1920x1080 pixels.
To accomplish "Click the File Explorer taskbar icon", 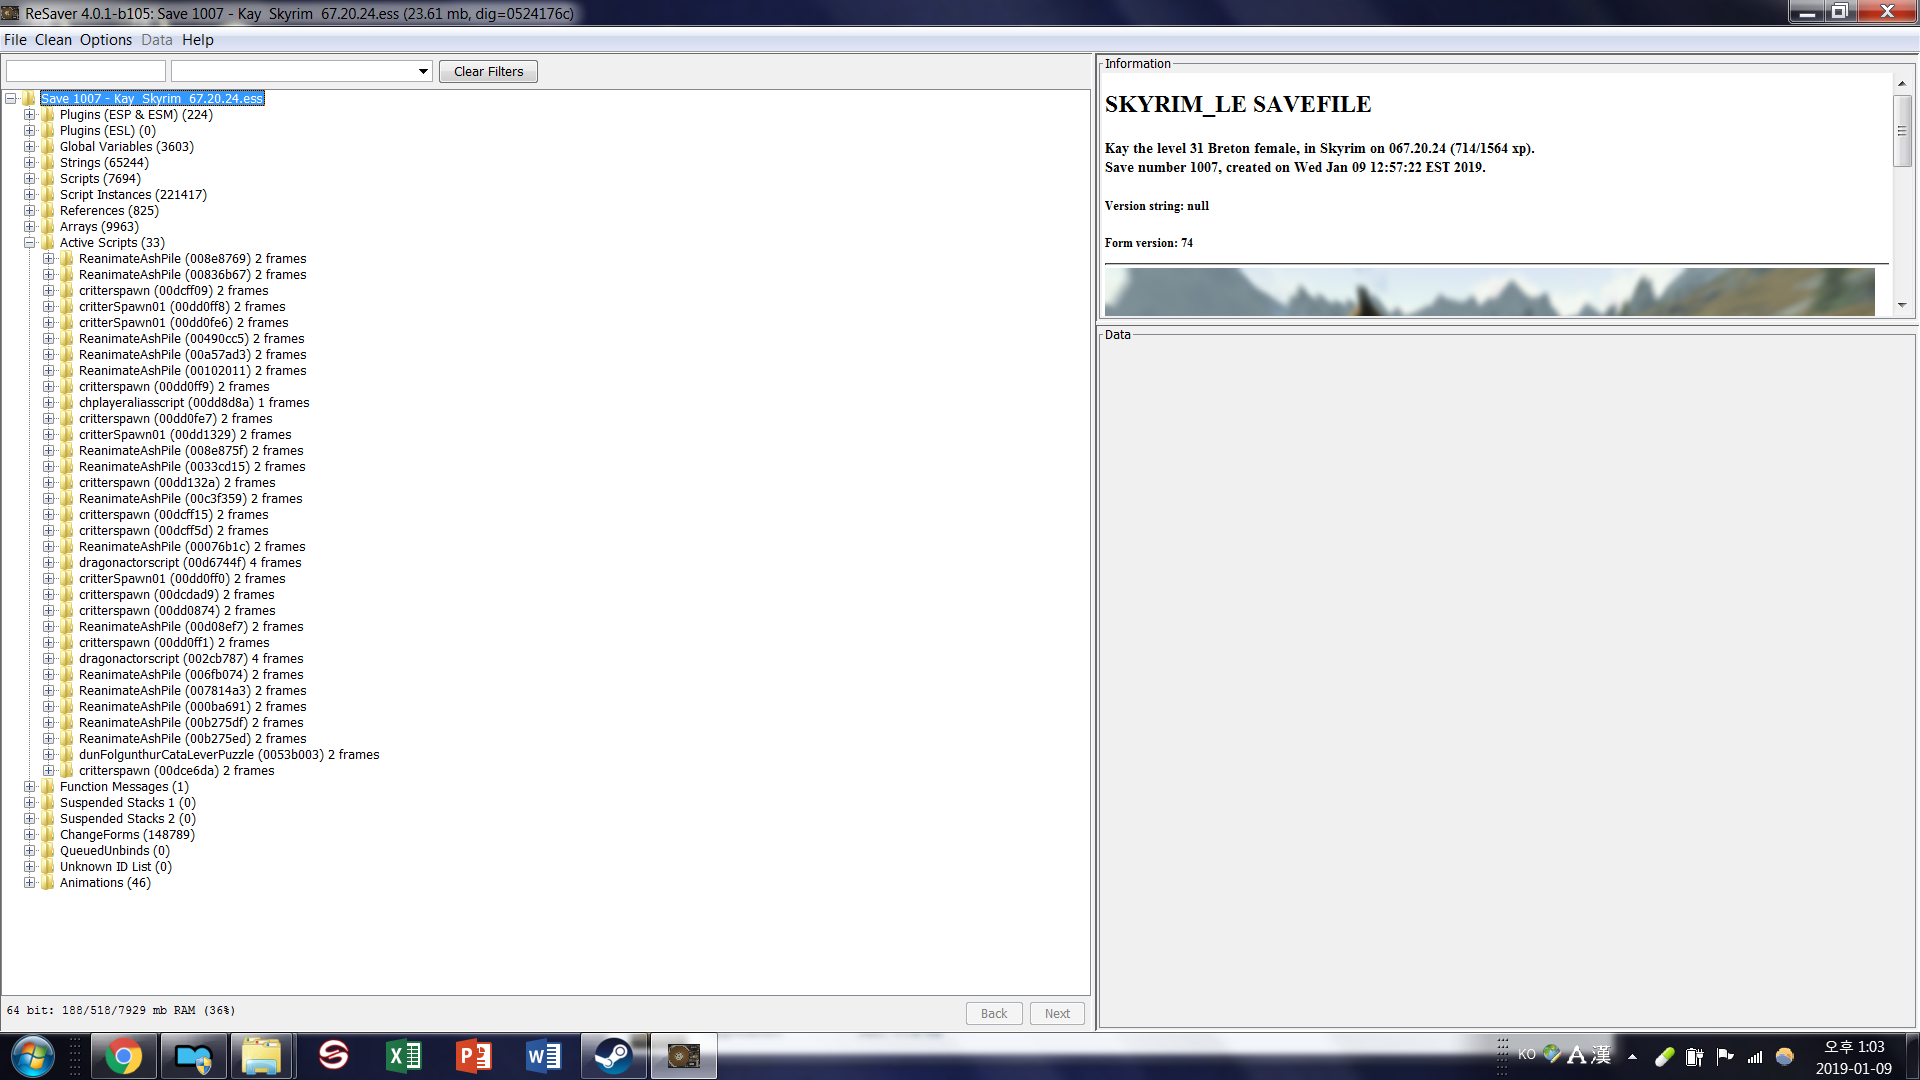I will [262, 1056].
